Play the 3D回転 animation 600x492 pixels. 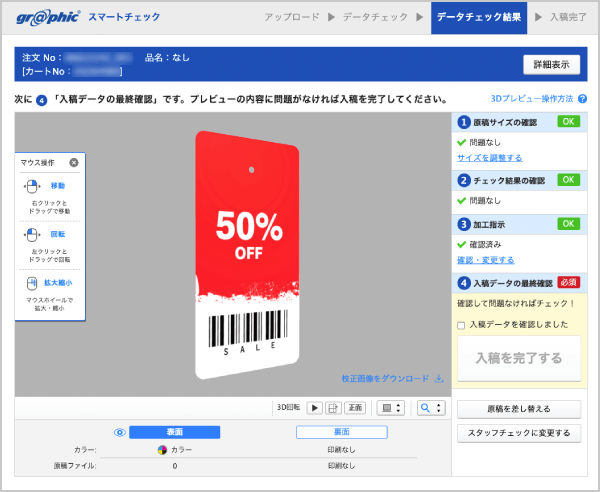pos(315,408)
